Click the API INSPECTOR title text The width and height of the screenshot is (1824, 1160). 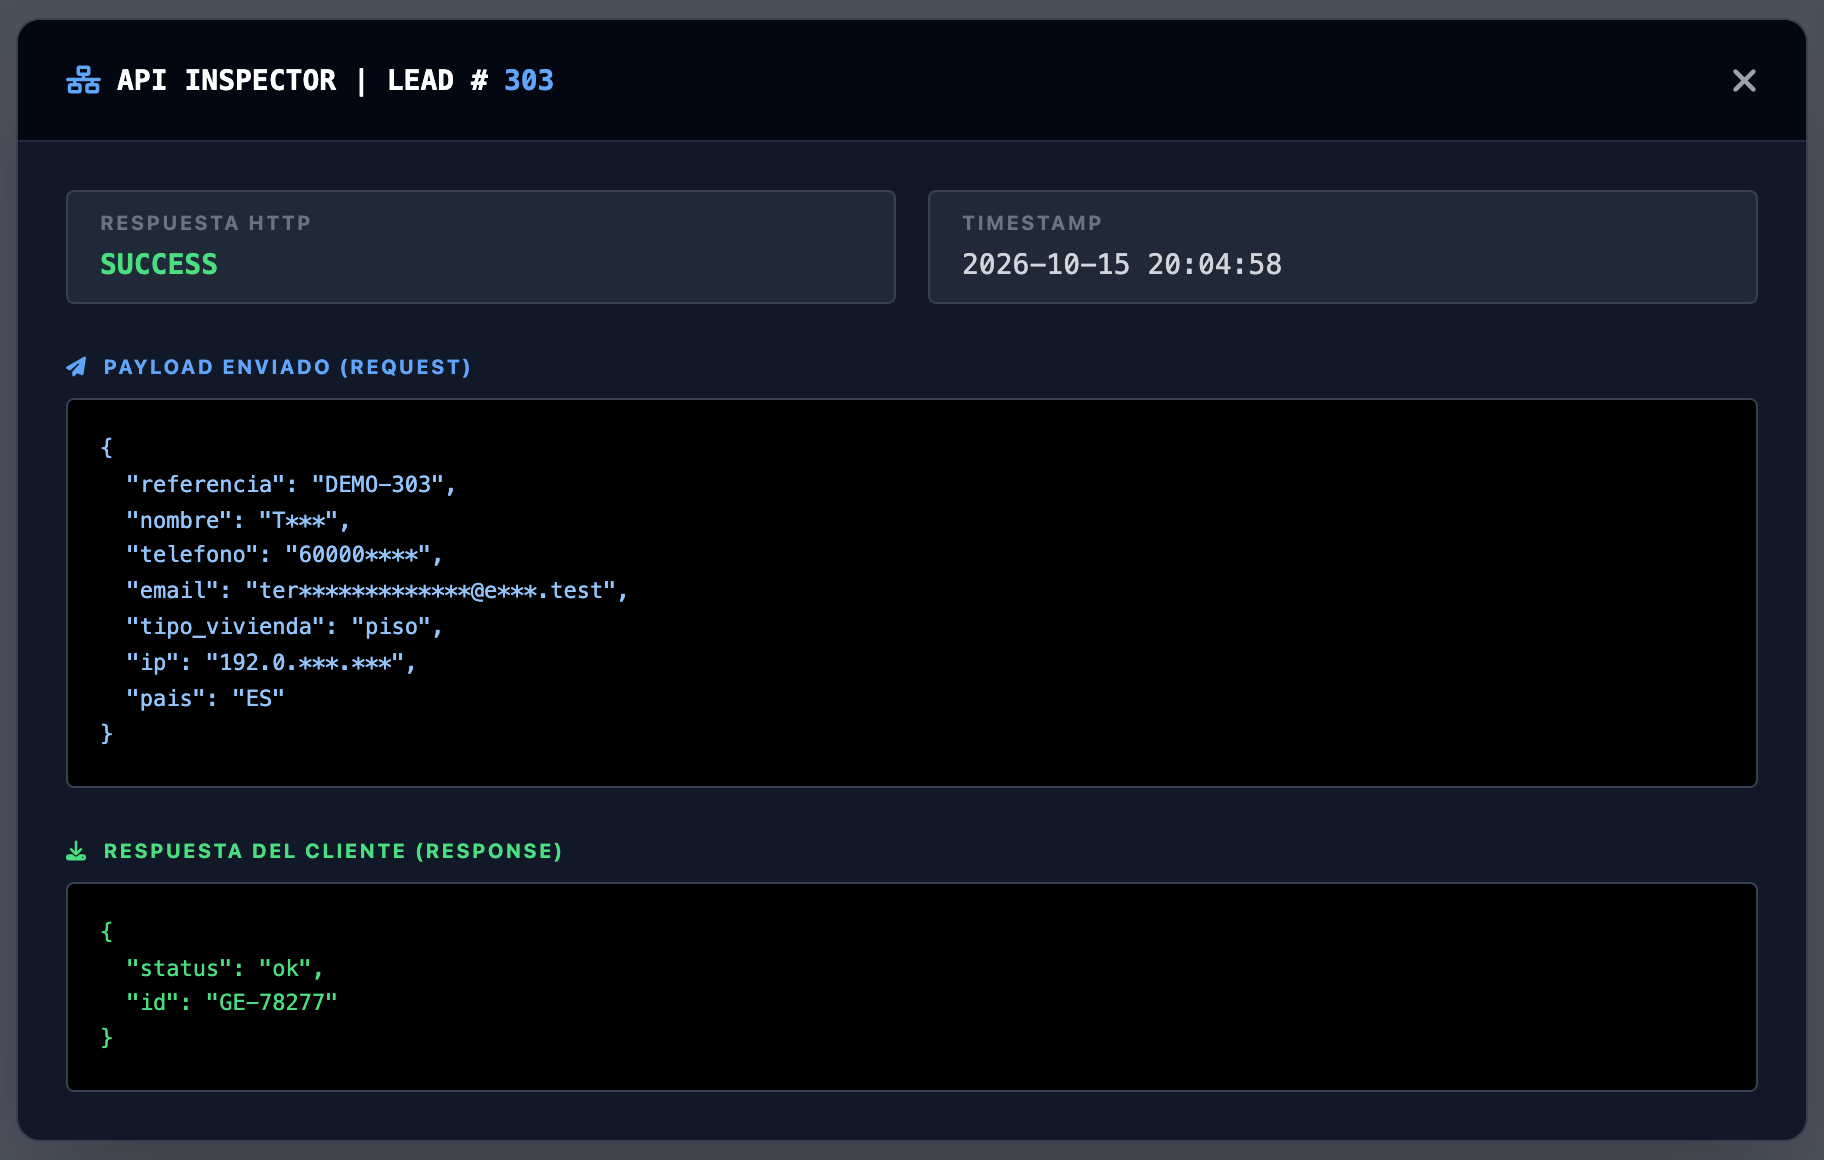click(227, 80)
